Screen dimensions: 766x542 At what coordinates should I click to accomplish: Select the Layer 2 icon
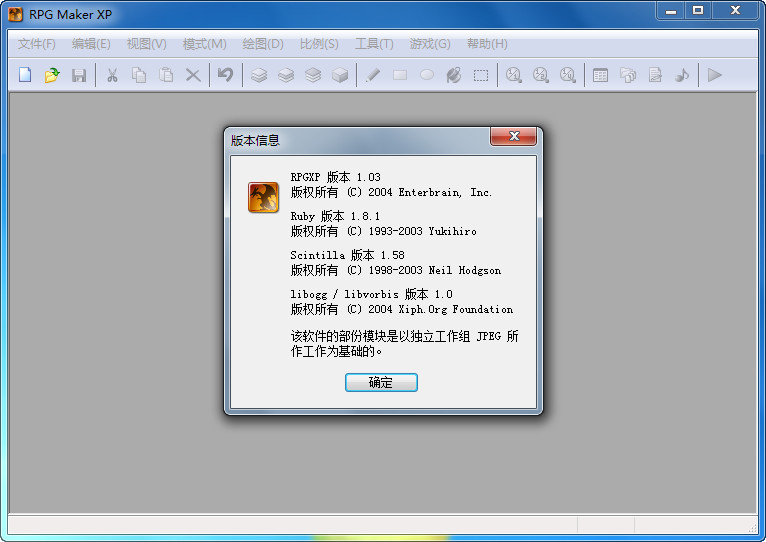(x=286, y=75)
